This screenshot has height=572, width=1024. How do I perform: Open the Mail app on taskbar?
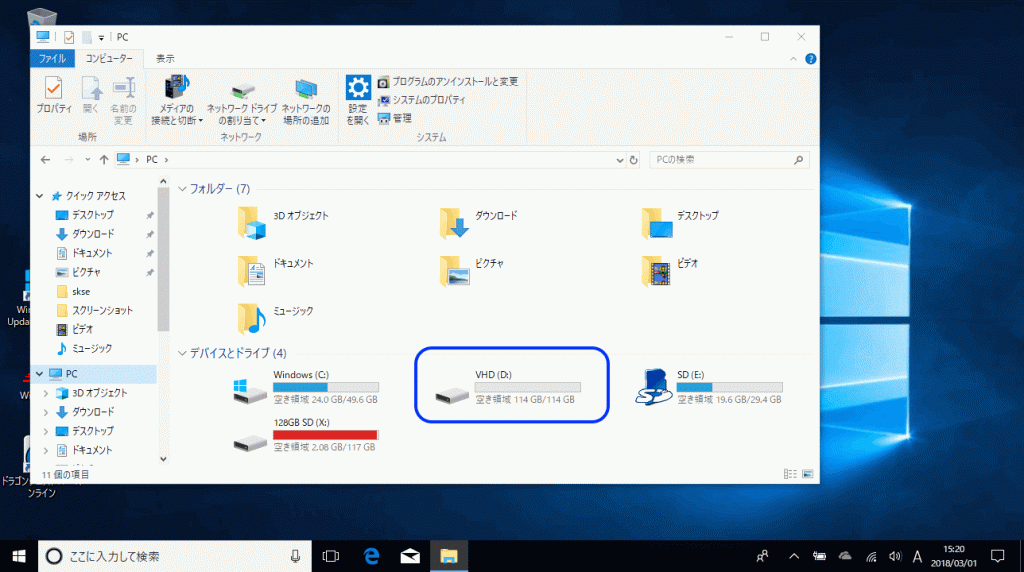(x=410, y=556)
